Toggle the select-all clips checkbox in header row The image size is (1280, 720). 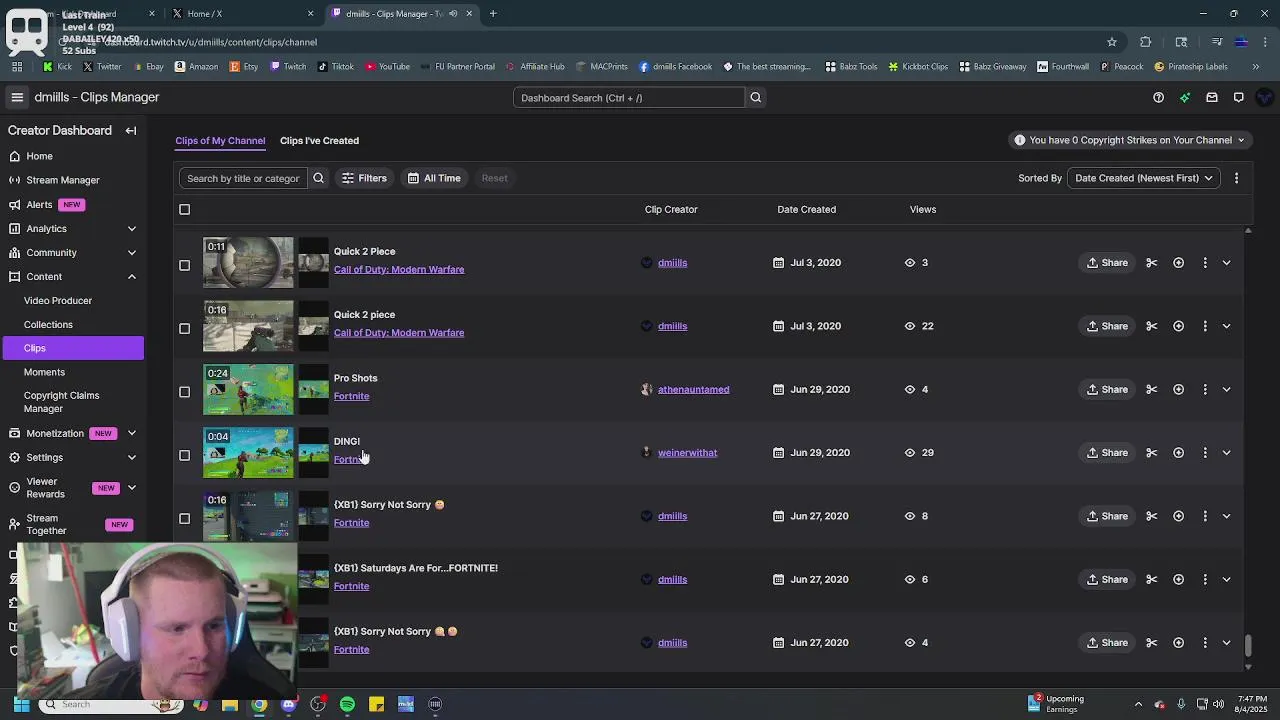tap(184, 209)
